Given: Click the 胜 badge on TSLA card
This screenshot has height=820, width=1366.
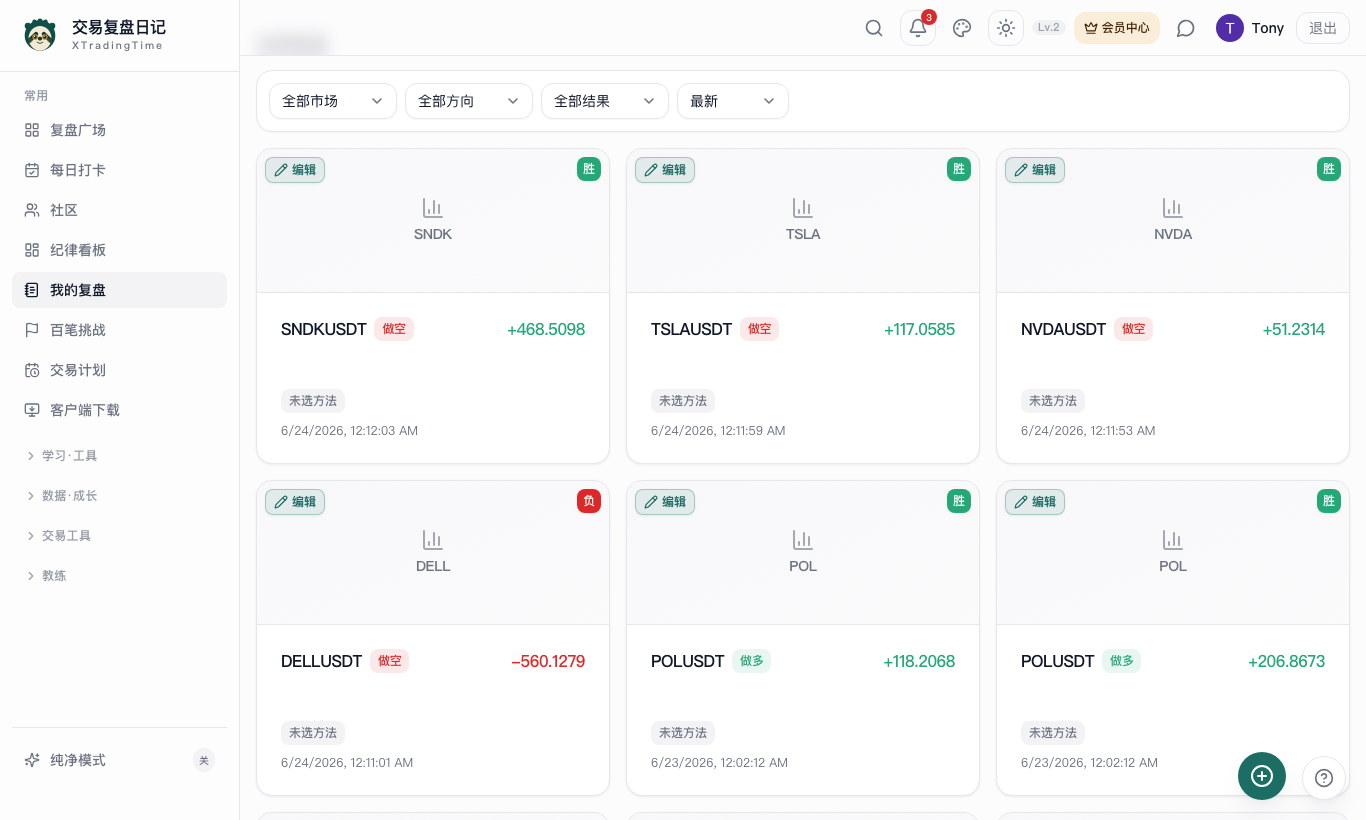Looking at the screenshot, I should (x=959, y=169).
